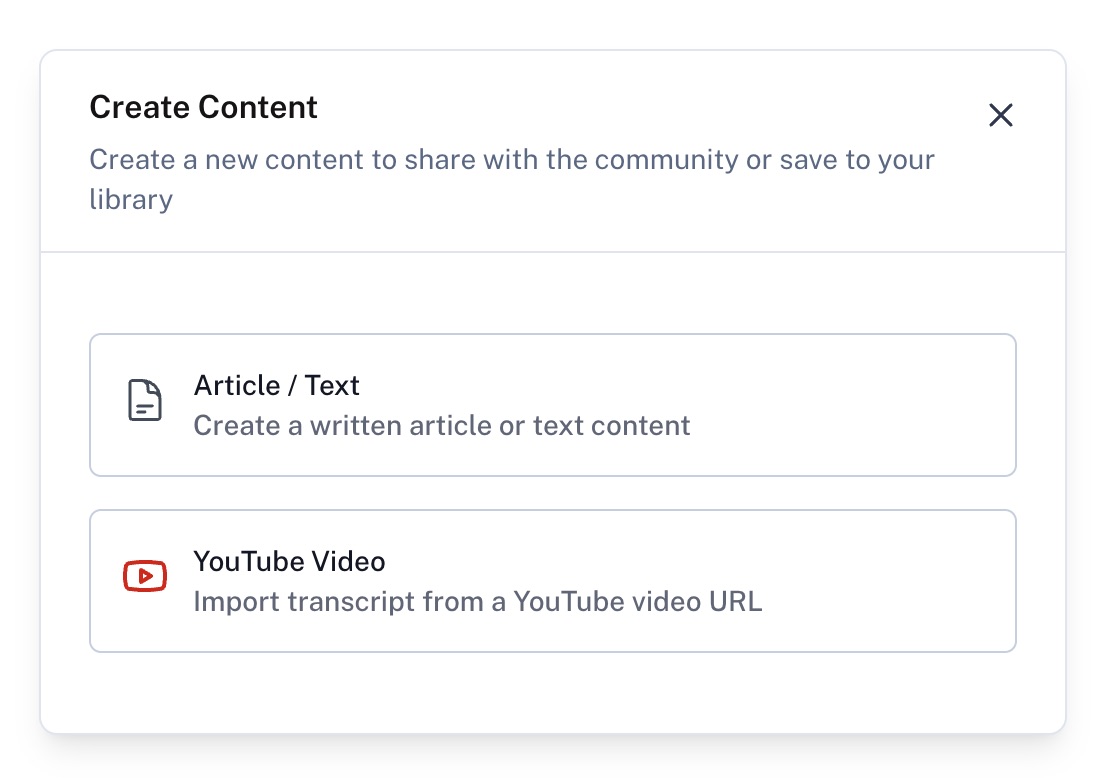Image resolution: width=1110 pixels, height=778 pixels.
Task: Click the header divider line under the subtitle
Action: click(552, 252)
